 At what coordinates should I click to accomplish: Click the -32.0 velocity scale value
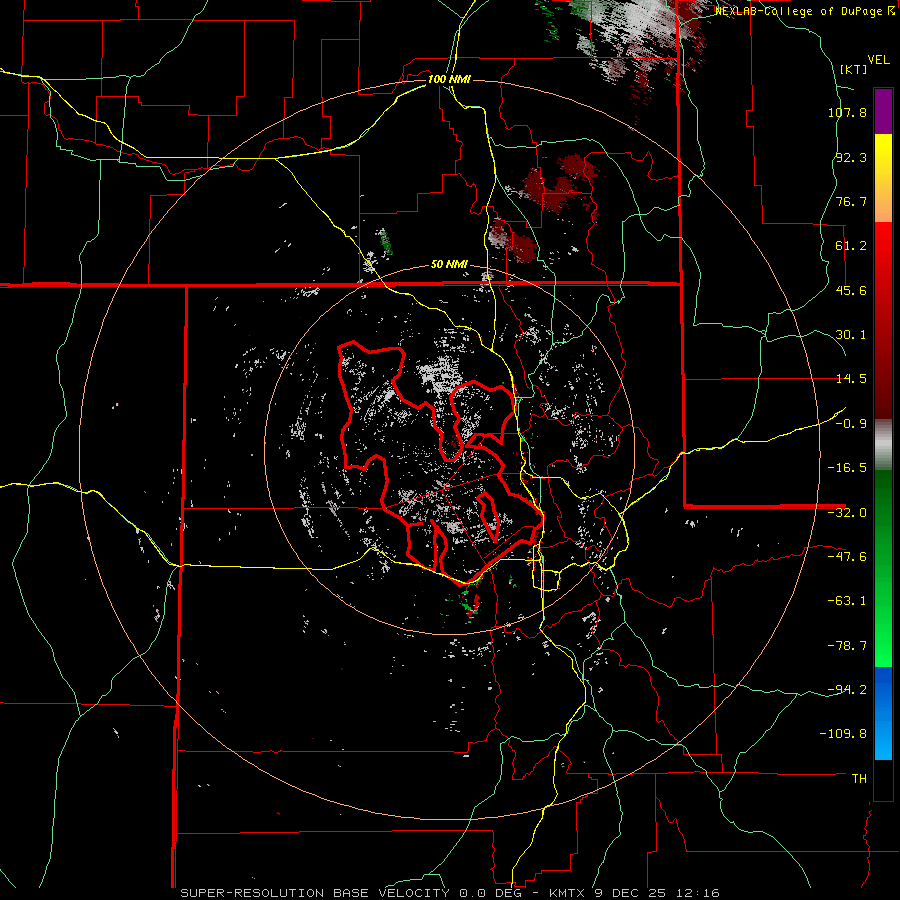847,513
